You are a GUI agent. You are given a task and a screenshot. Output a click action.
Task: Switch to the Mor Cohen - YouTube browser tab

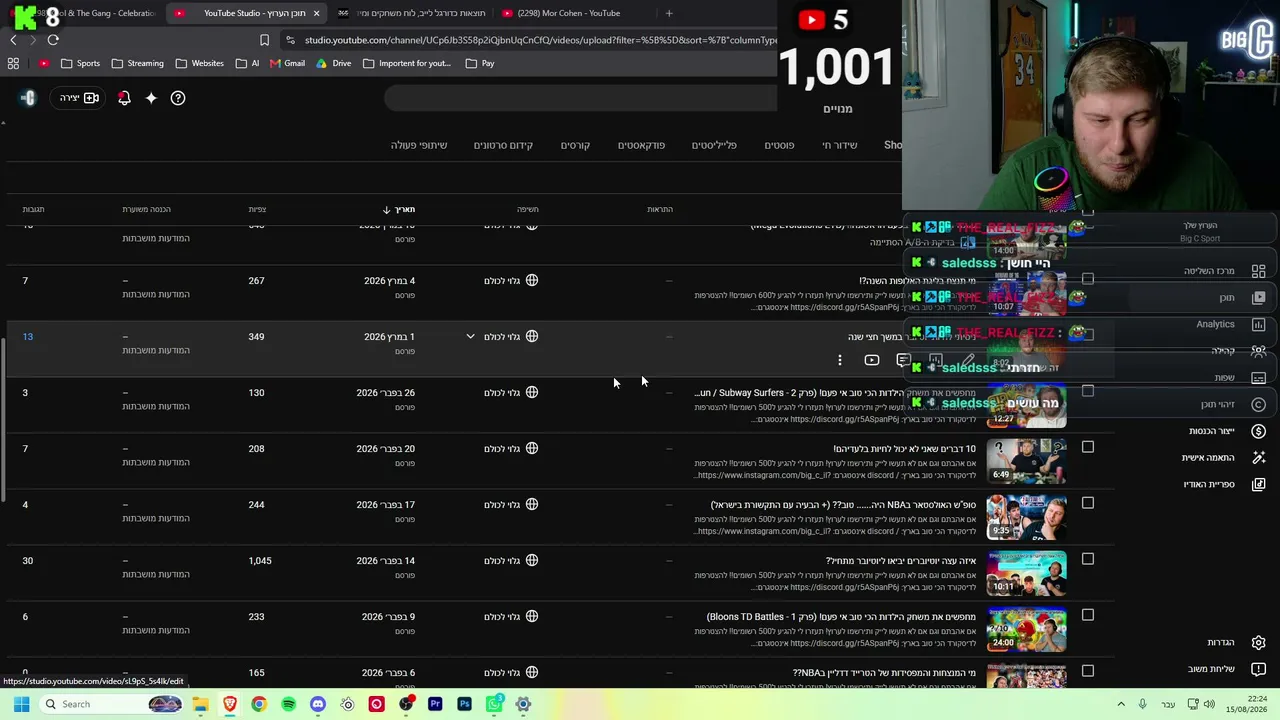click(x=568, y=13)
